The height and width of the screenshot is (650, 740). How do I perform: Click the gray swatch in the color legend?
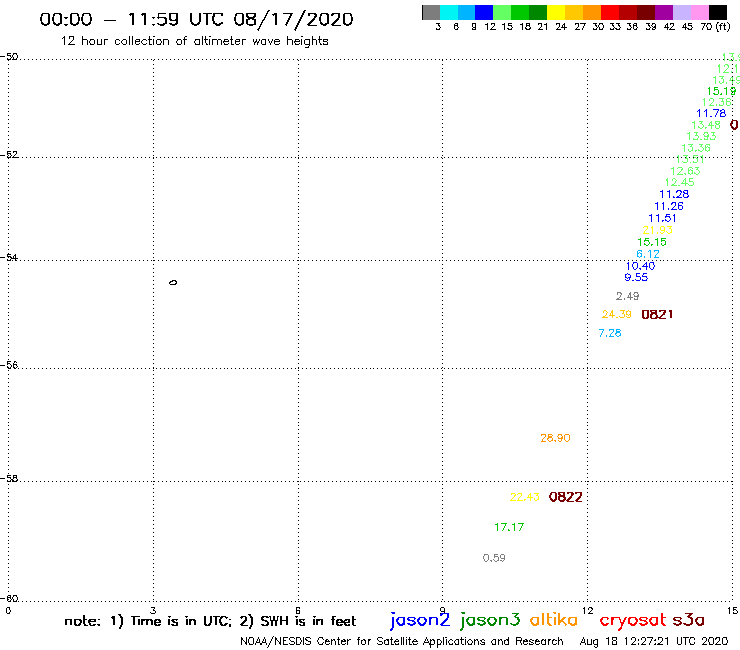[x=431, y=12]
